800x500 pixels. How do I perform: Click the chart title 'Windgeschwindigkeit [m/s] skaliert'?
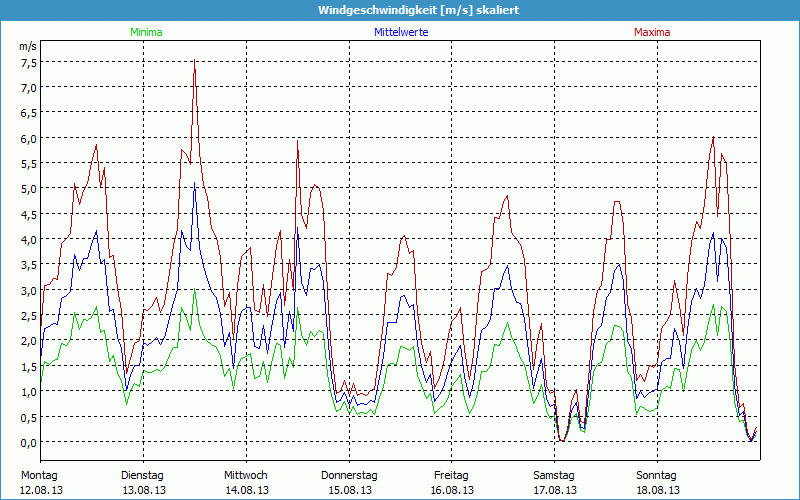click(x=418, y=10)
